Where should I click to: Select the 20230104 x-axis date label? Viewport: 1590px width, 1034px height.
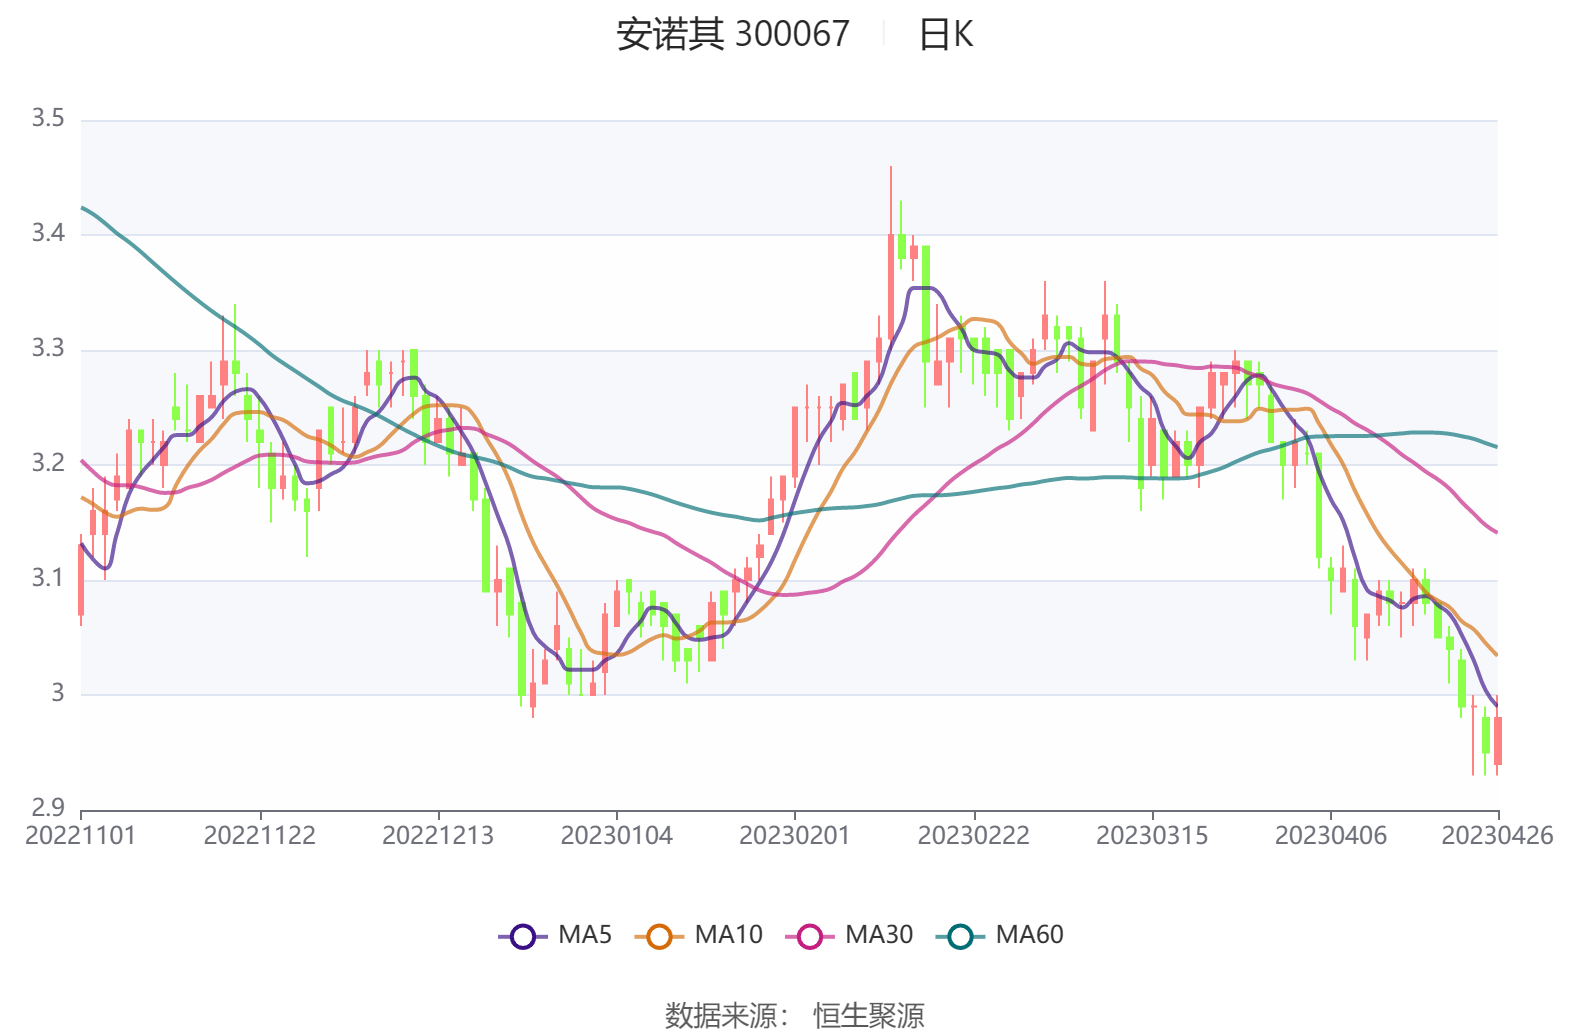tap(616, 836)
